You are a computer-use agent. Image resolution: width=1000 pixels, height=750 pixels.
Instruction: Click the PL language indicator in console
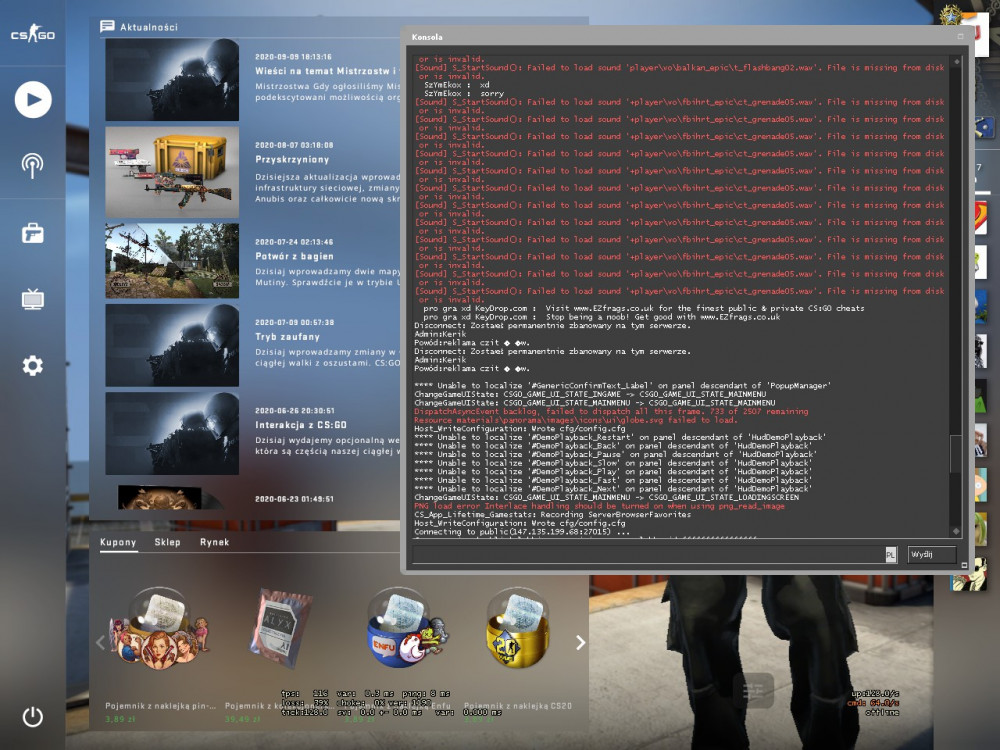[891, 555]
